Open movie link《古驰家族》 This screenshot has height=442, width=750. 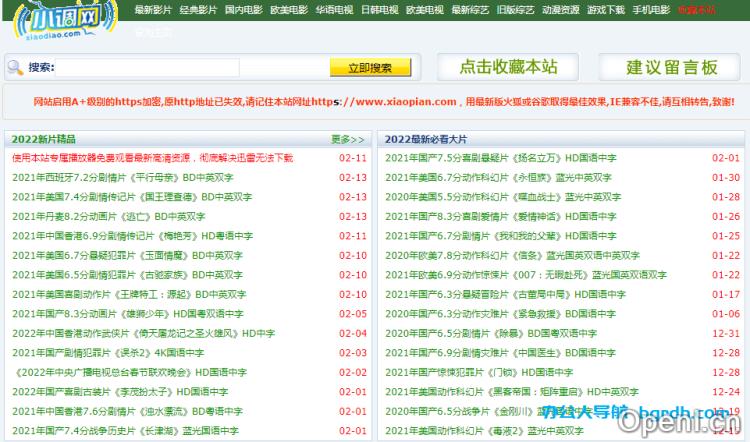pos(127,275)
